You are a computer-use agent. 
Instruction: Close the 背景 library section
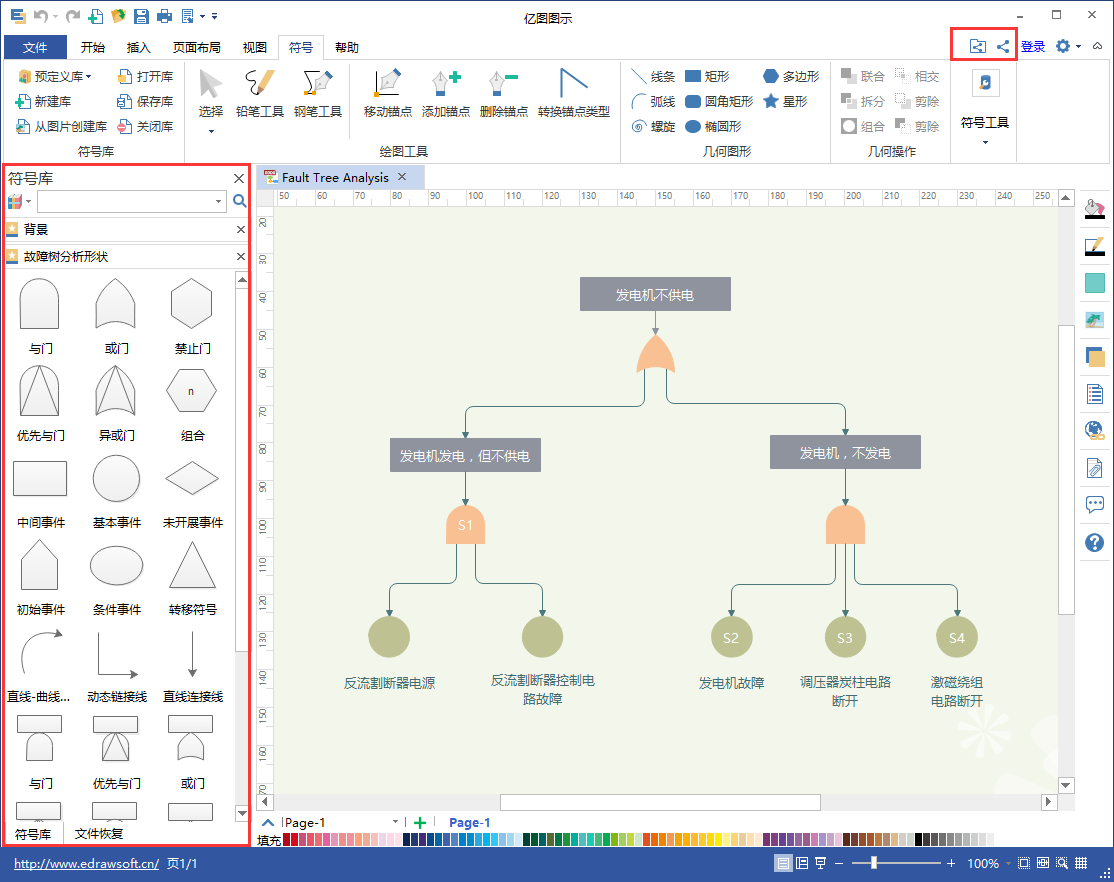click(241, 230)
